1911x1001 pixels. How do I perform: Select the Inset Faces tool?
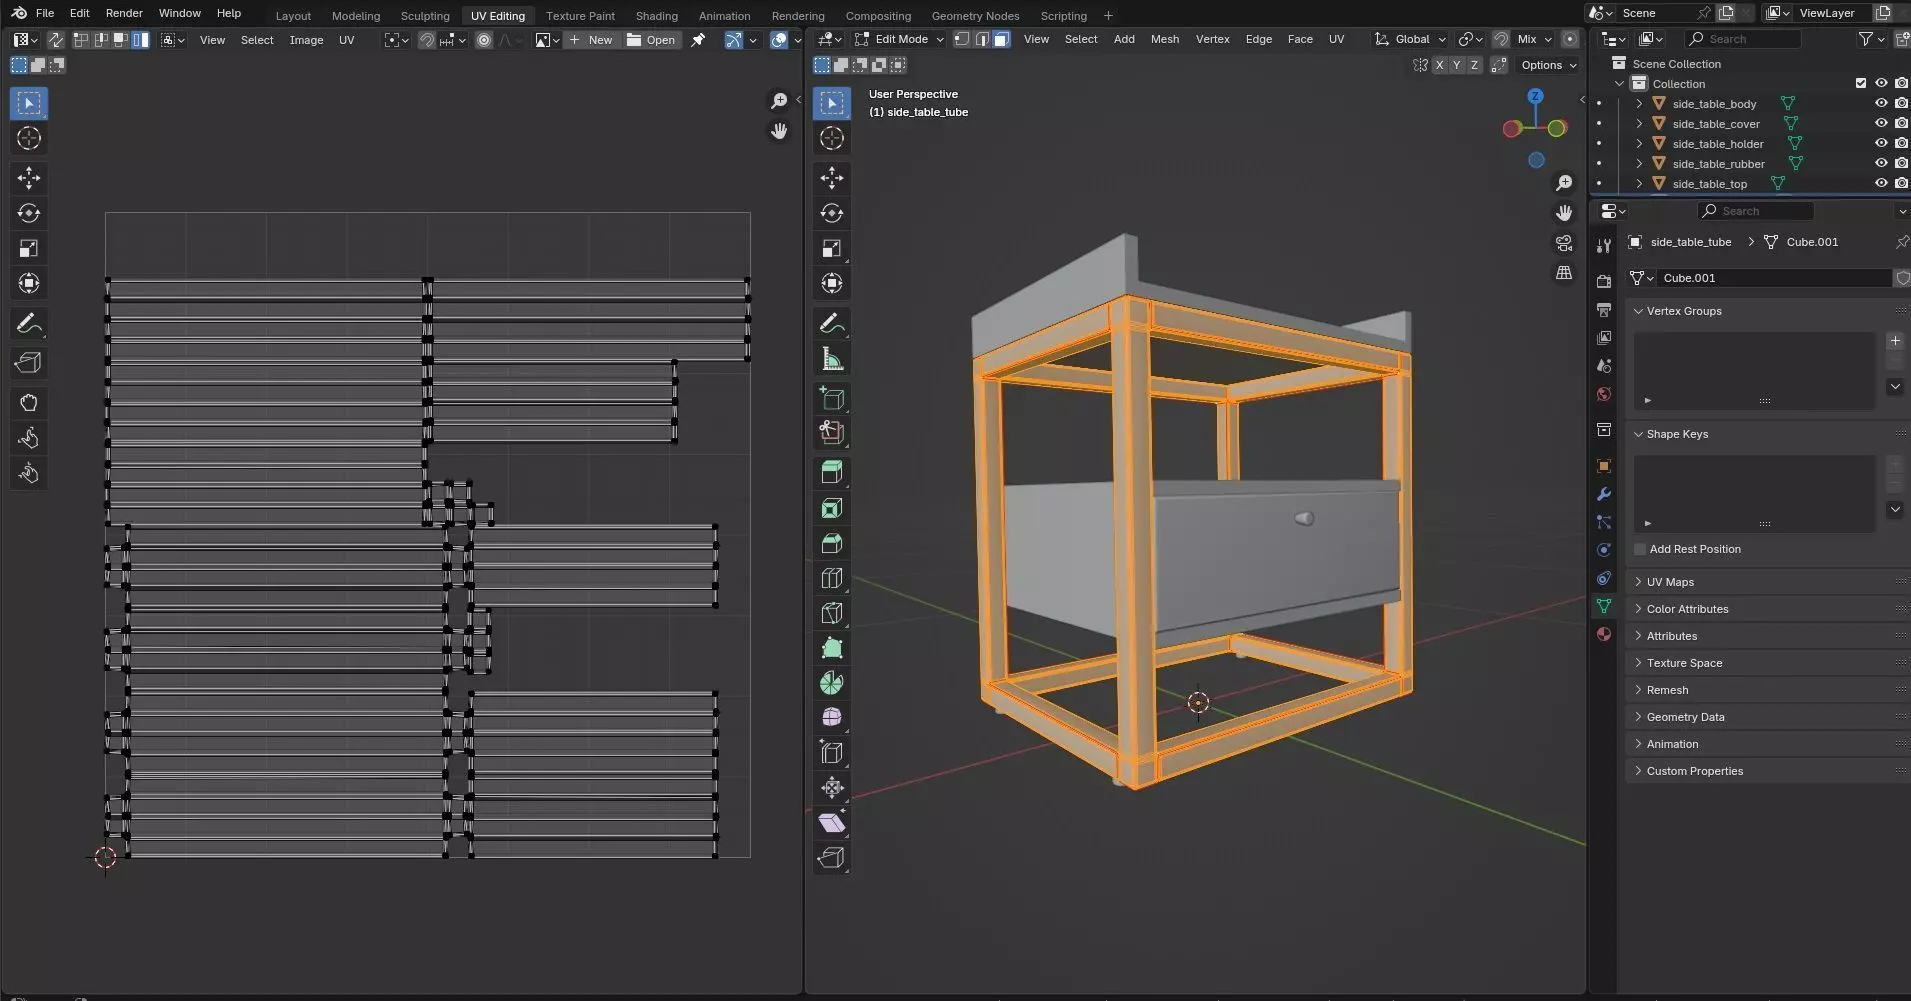[x=832, y=508]
